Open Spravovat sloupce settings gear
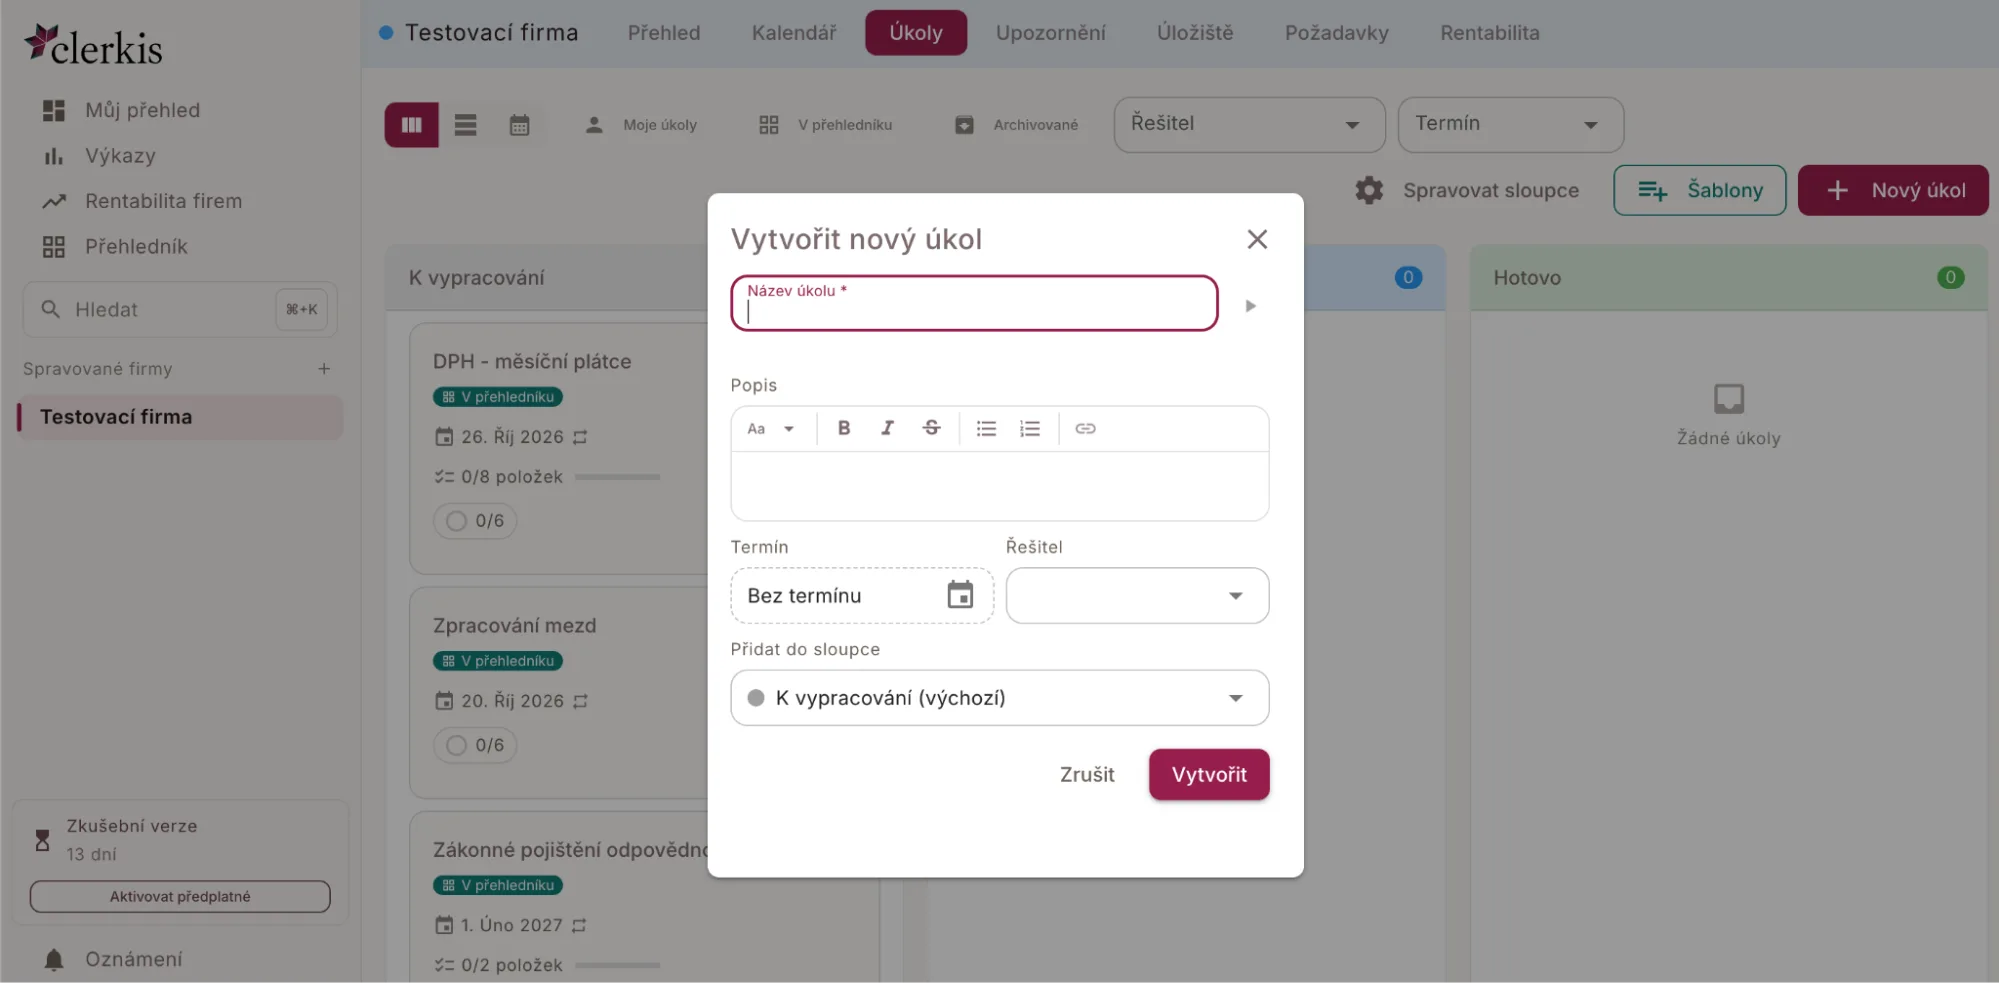Screen dimensions: 1999x983 tap(1368, 190)
